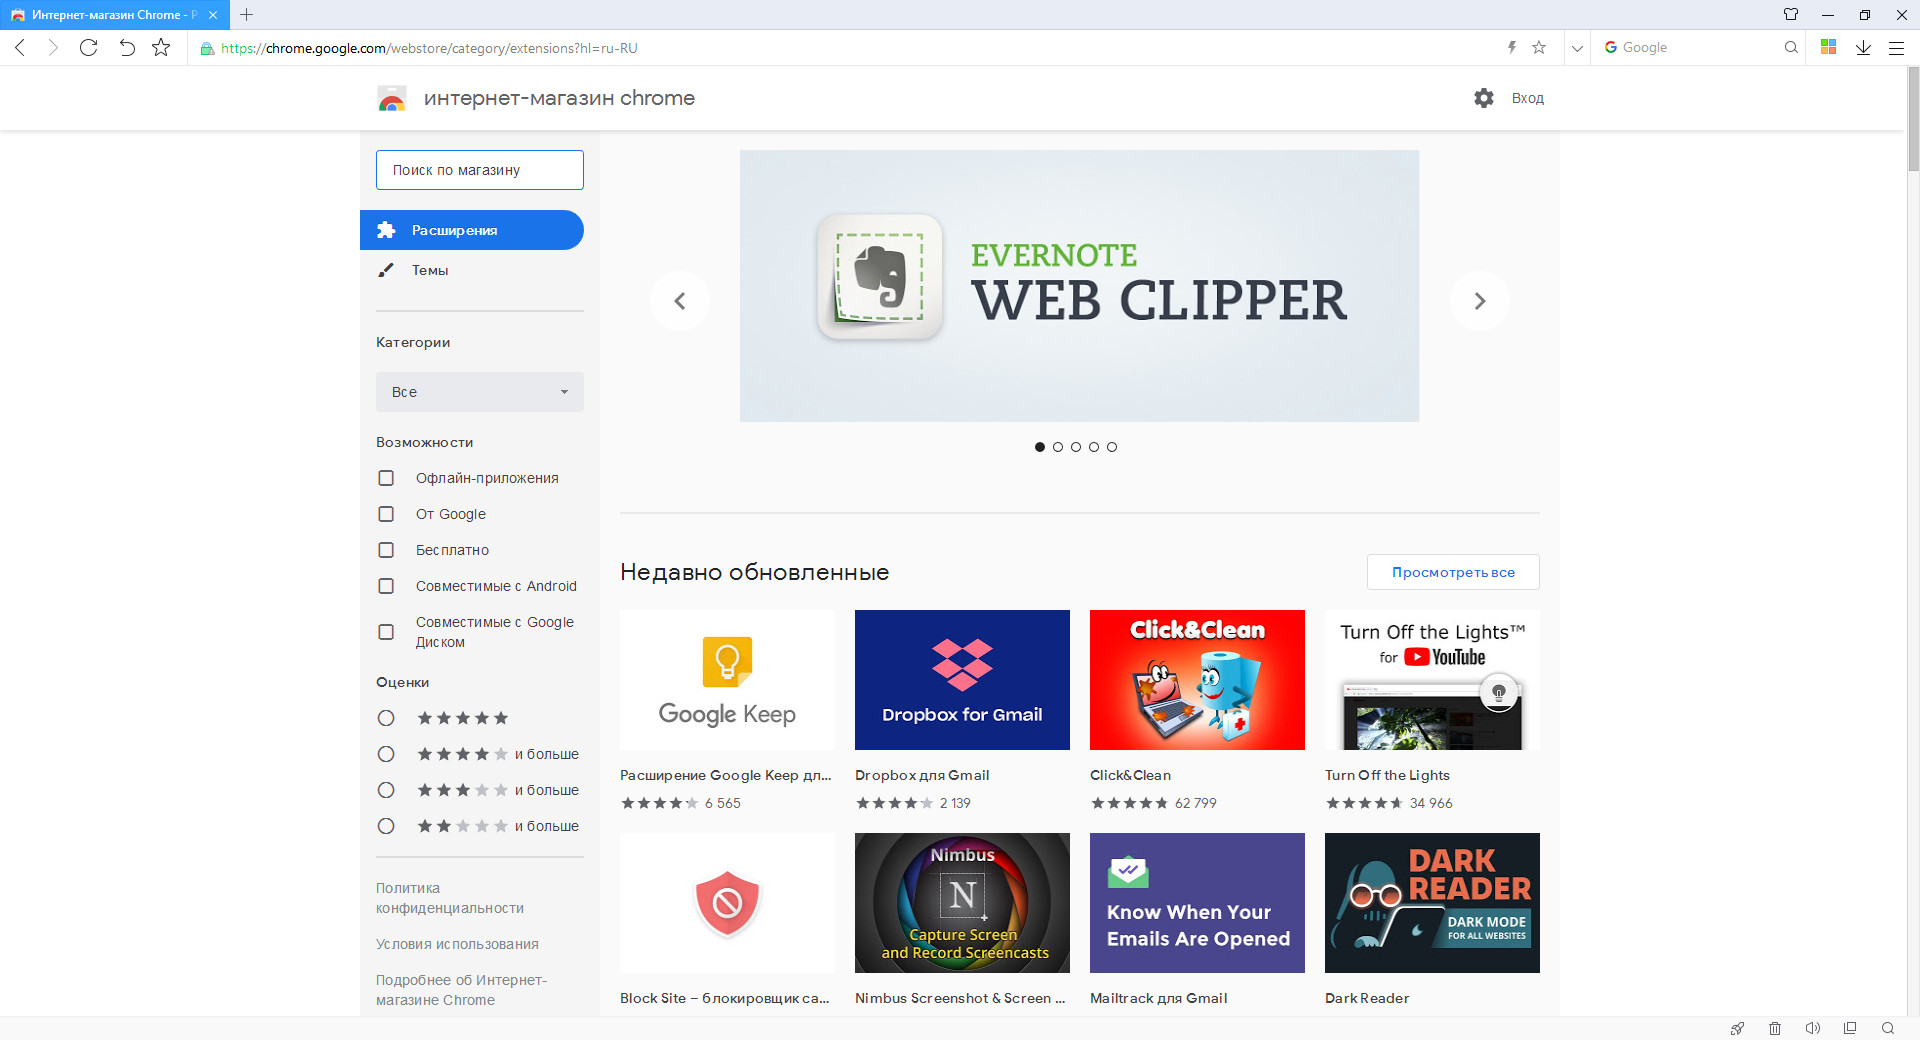Screen dimensions: 1920x1040
Task: Go forward with the browser forward arrow
Action: click(54, 47)
